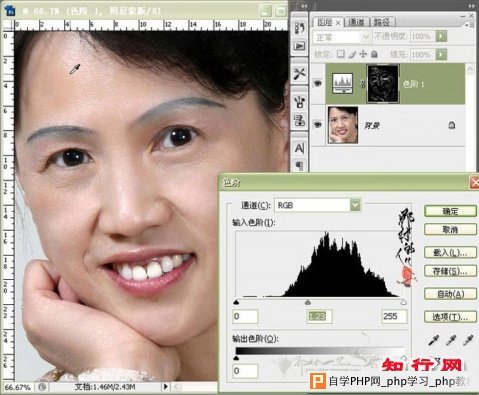This screenshot has height=395, width=479.
Task: Hide the 色阶 1 adjustment layer
Action: click(x=318, y=83)
